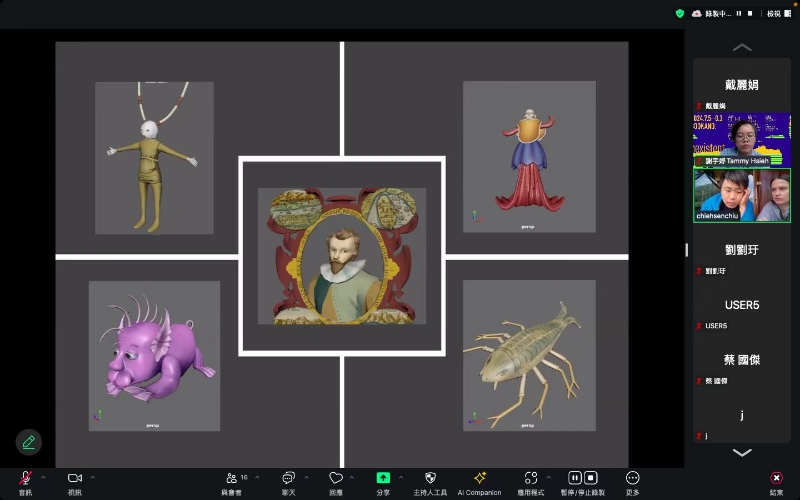The width and height of the screenshot is (800, 500).
Task: Click the center portrait image in shared screen
Action: [342, 256]
